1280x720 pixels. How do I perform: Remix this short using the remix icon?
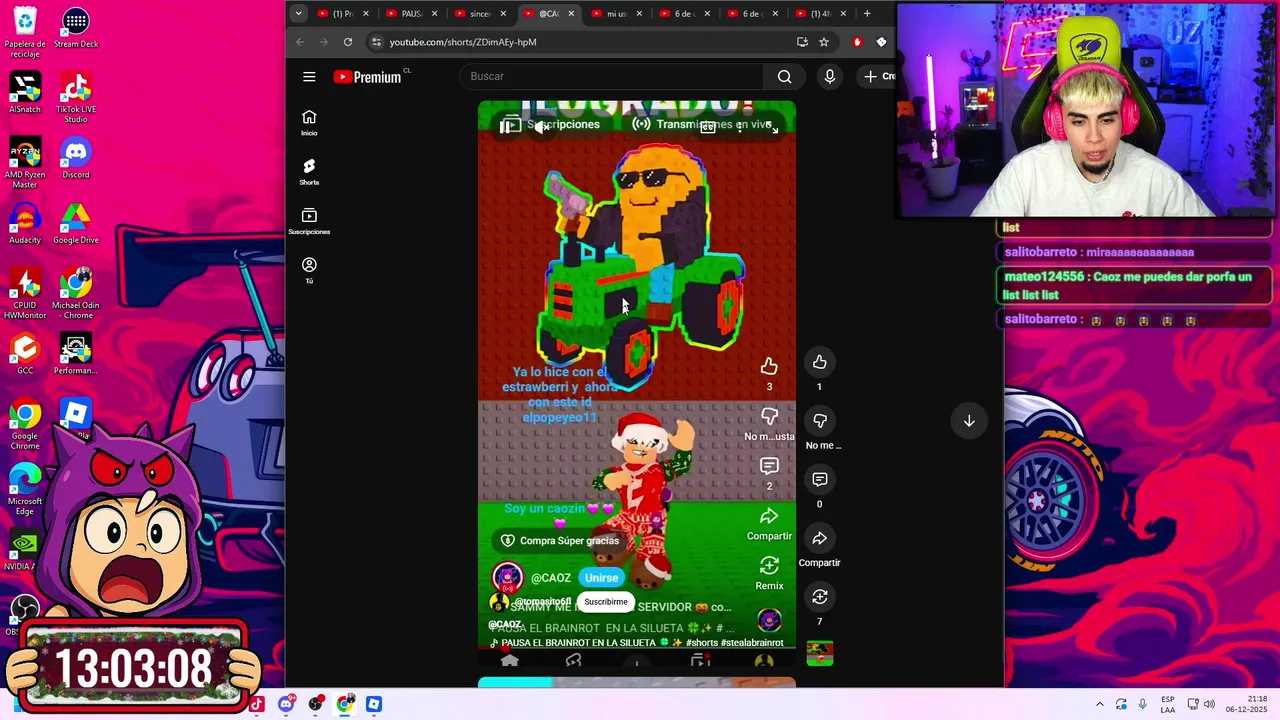(819, 597)
